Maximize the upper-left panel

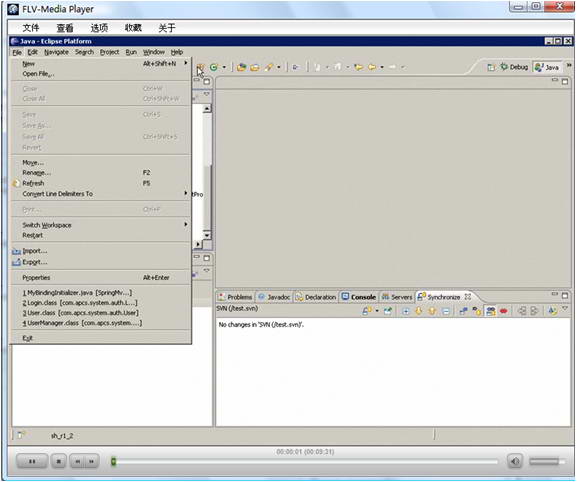tap(207, 81)
